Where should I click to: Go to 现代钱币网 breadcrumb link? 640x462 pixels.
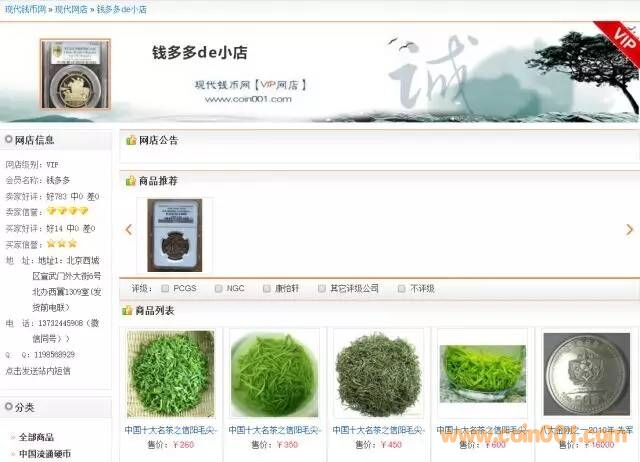point(24,9)
